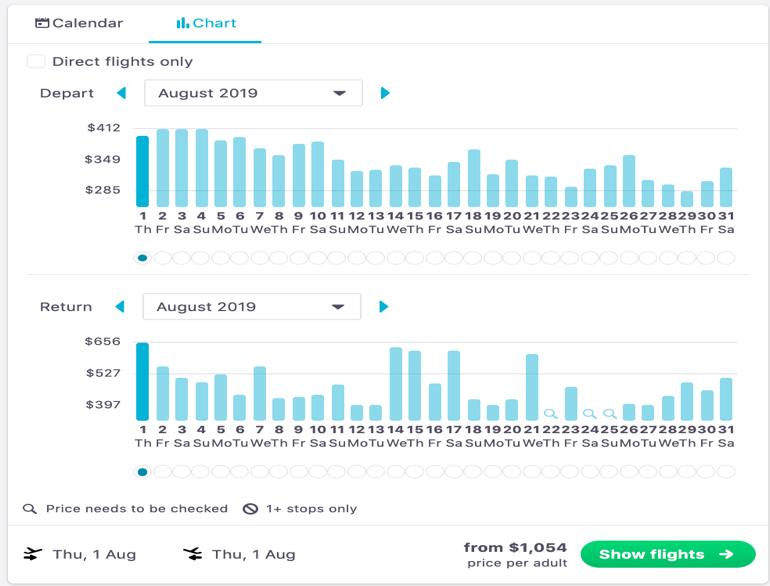The height and width of the screenshot is (586, 770).
Task: Select depart price bar for day 18
Action: coord(473,178)
